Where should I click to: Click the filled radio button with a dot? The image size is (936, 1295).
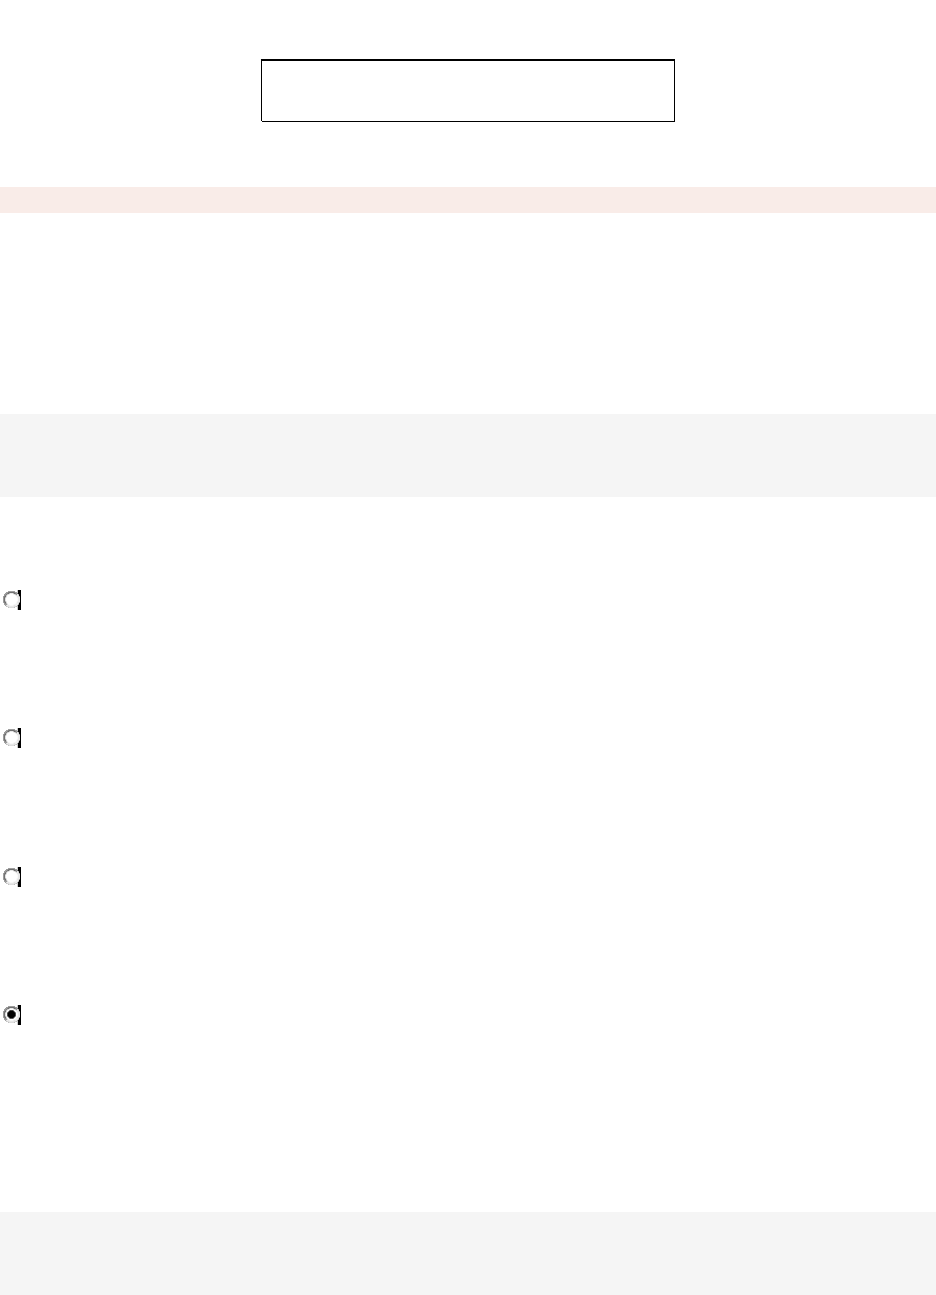pos(12,1014)
